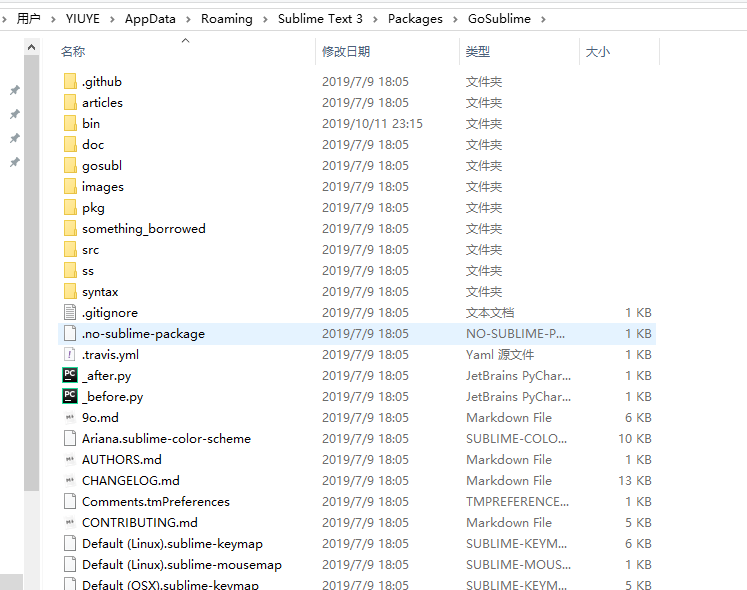The width and height of the screenshot is (747, 590).
Task: Navigate to YIUYE in the breadcrumb
Action: (83, 19)
